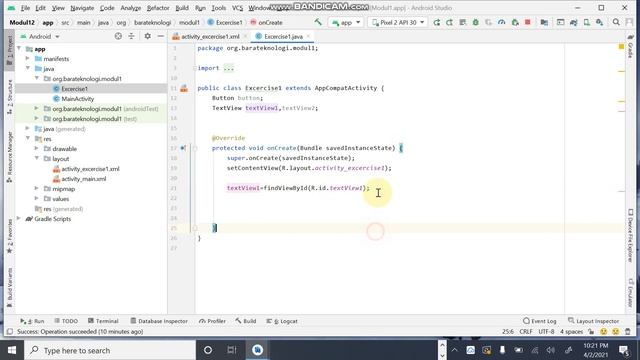Viewport: 640px width, 360px height.
Task: Toggle the Emulator tool window
Action: tap(631, 293)
